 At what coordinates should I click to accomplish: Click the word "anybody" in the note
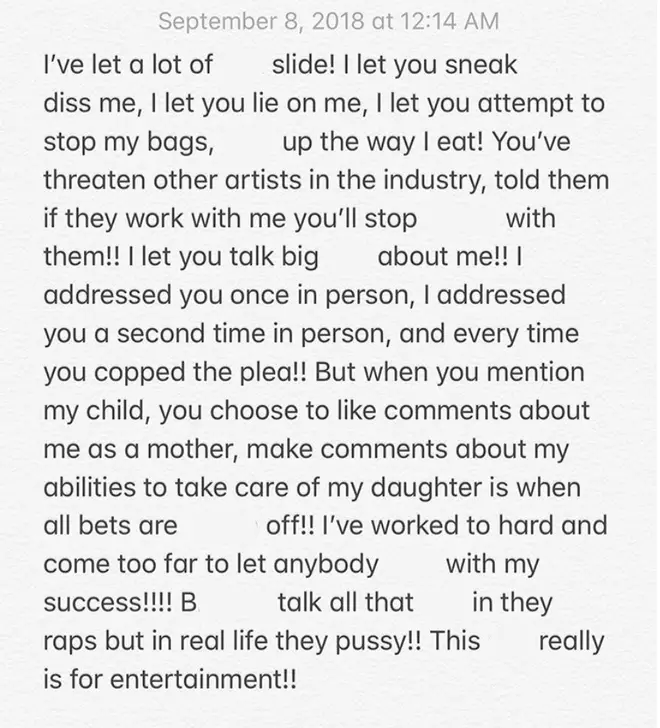[x=326, y=565]
